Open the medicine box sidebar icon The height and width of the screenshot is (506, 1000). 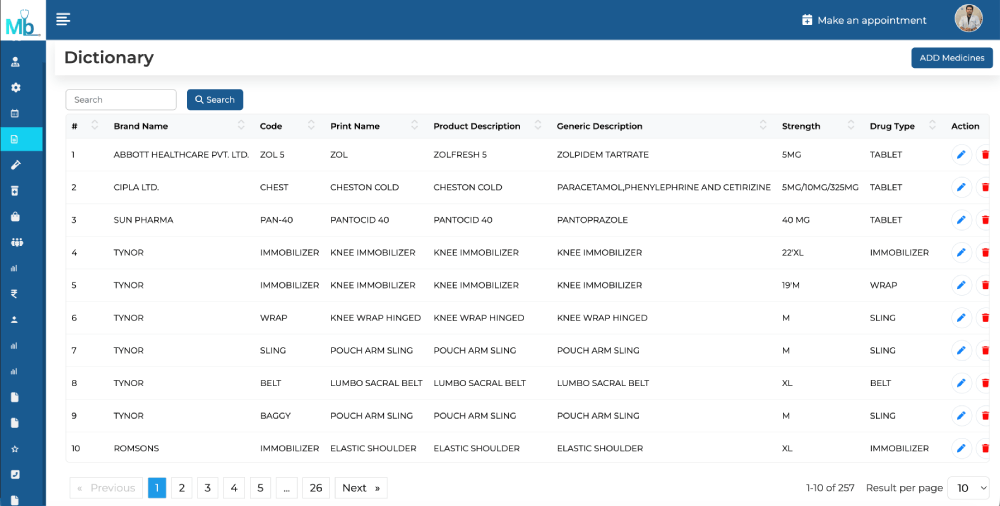(x=15, y=191)
